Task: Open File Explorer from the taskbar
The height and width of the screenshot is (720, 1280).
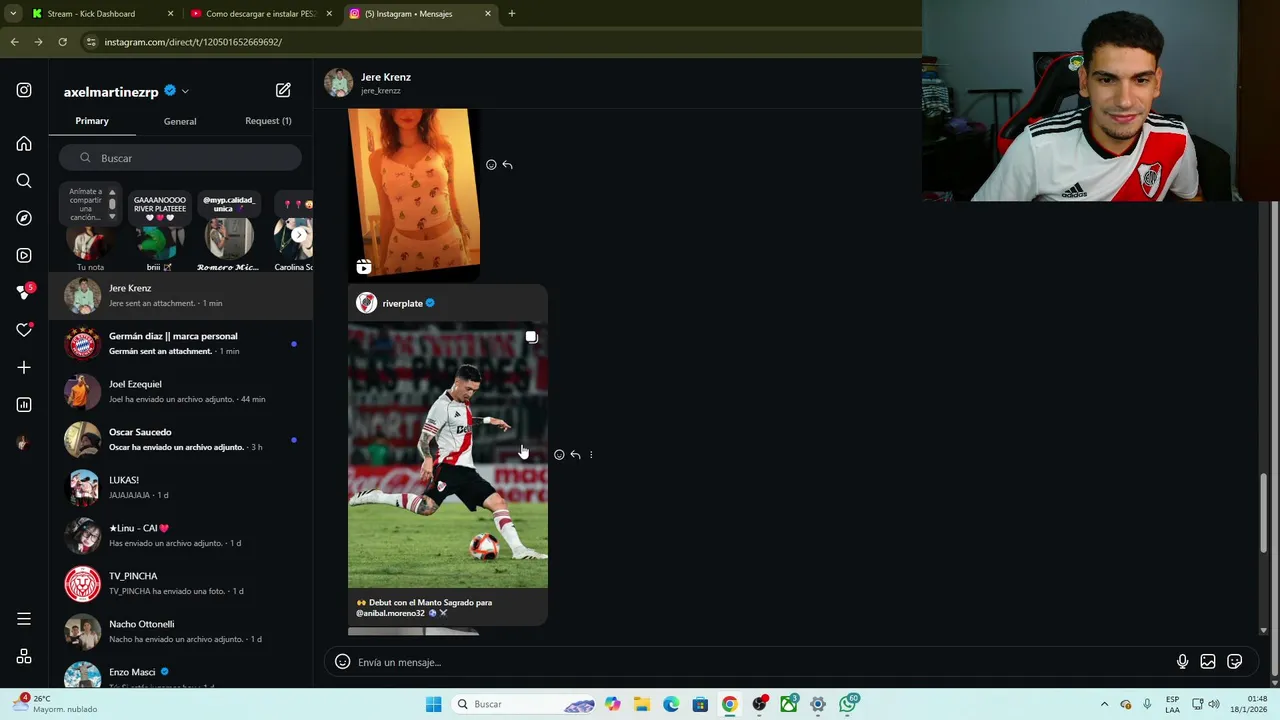Action: pos(641,704)
